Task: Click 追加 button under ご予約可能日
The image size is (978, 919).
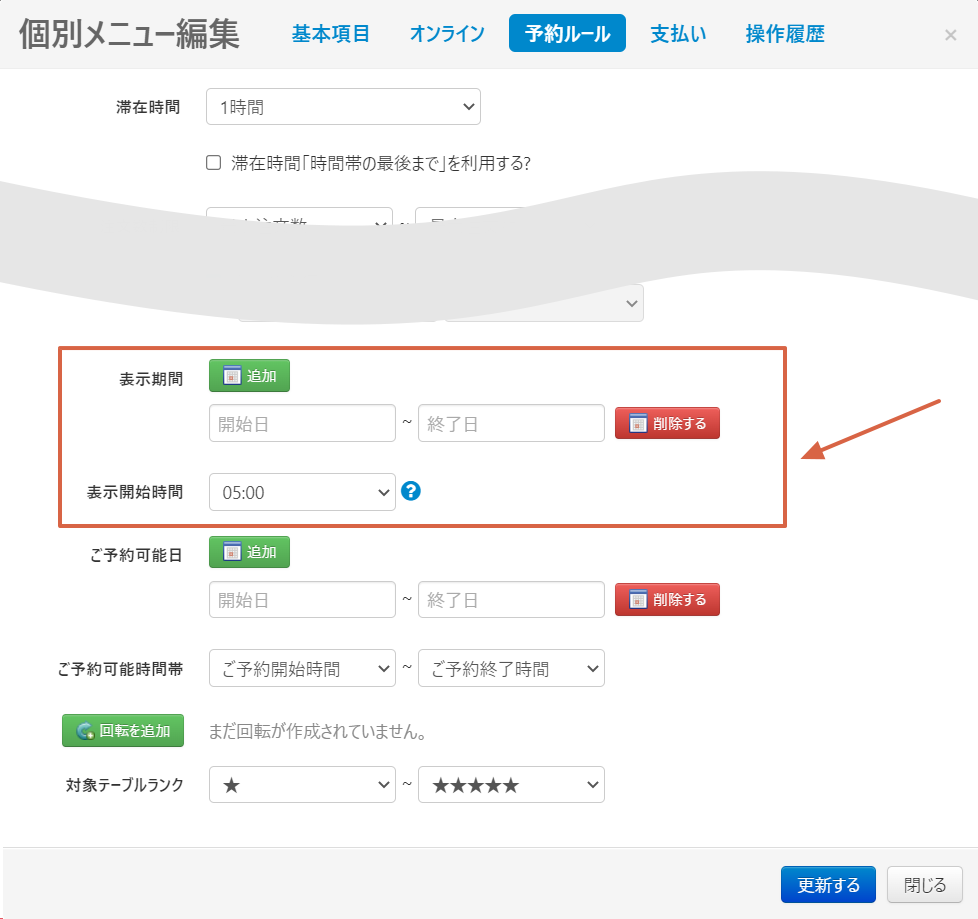Action: (249, 552)
